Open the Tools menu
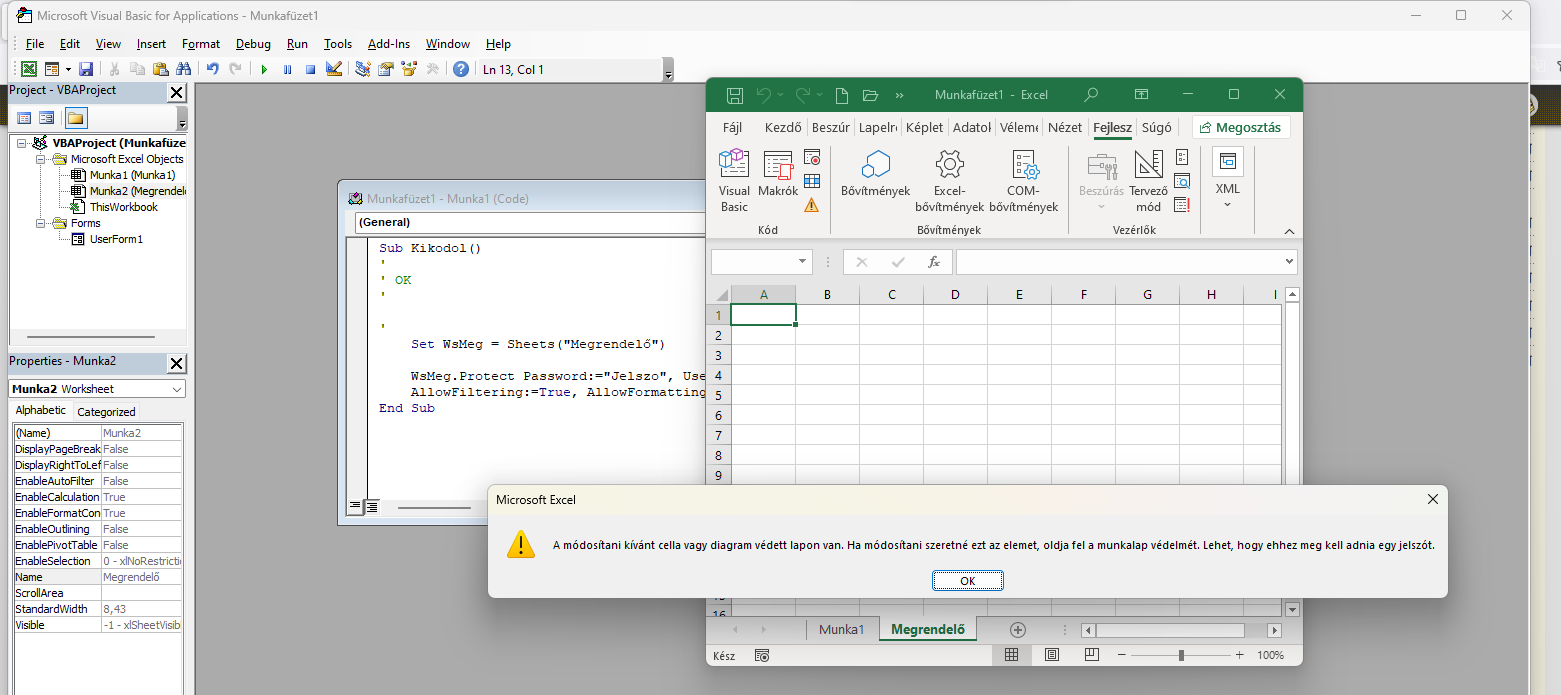The height and width of the screenshot is (695, 1561). (x=338, y=44)
